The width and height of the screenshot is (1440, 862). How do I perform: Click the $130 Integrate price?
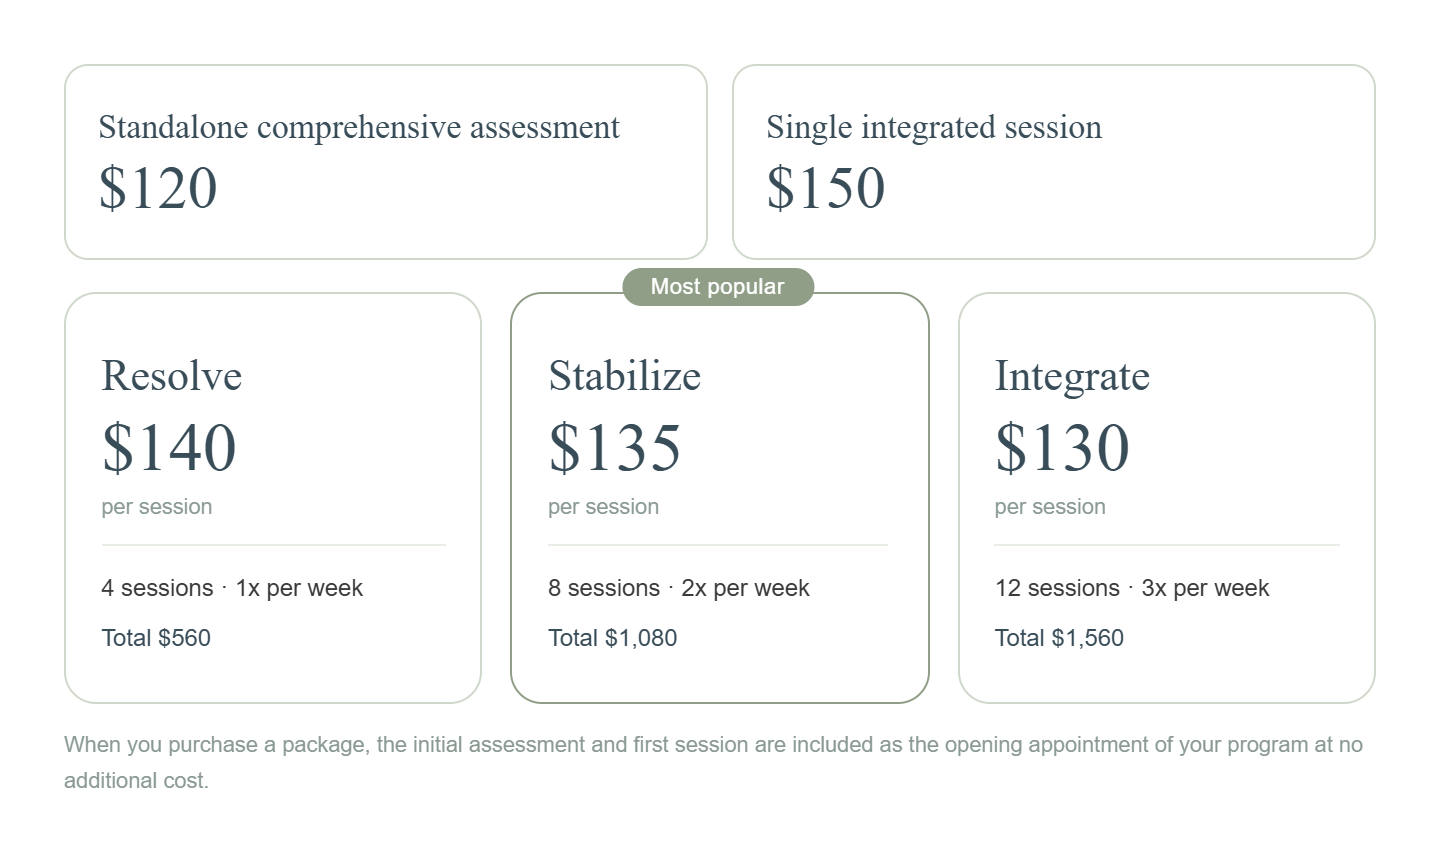1062,447
